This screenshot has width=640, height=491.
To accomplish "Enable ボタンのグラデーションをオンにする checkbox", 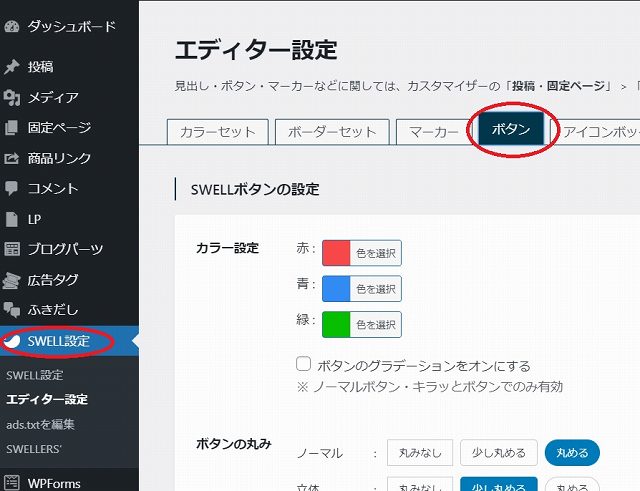I will [303, 364].
